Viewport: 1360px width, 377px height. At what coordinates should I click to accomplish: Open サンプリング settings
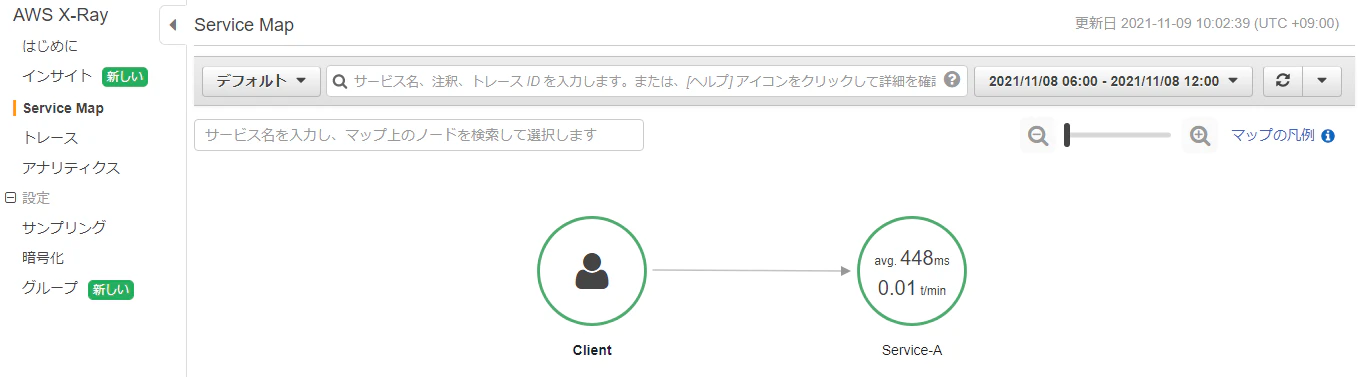click(64, 227)
